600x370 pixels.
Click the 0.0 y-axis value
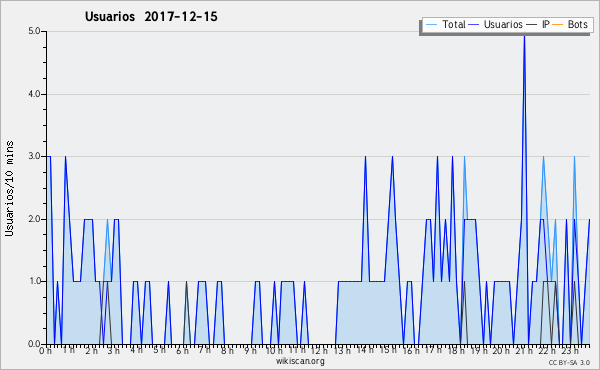coord(34,344)
